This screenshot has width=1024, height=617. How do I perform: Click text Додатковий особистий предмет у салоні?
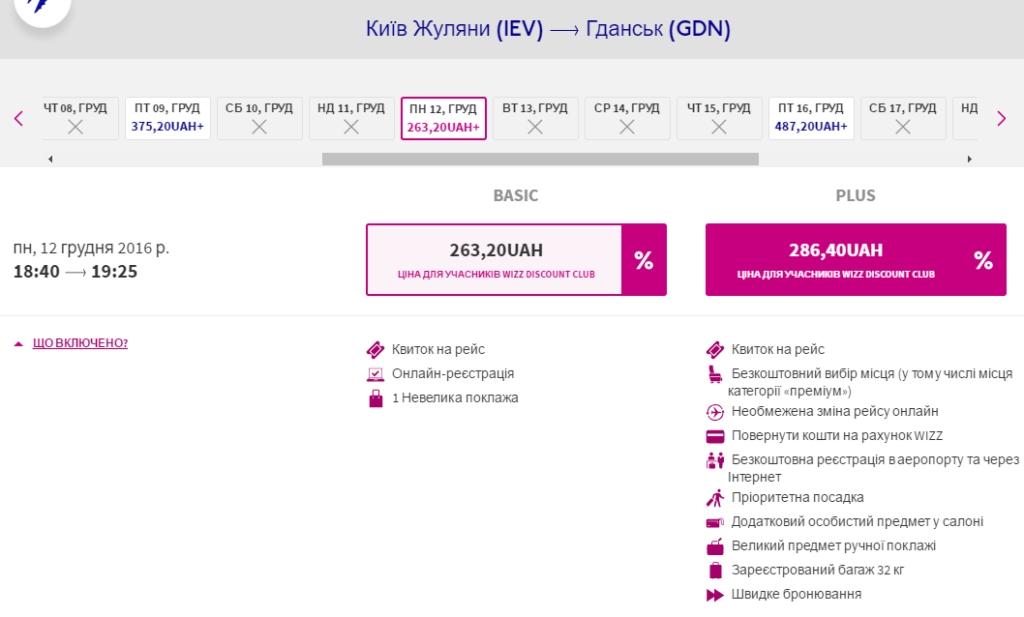click(857, 522)
